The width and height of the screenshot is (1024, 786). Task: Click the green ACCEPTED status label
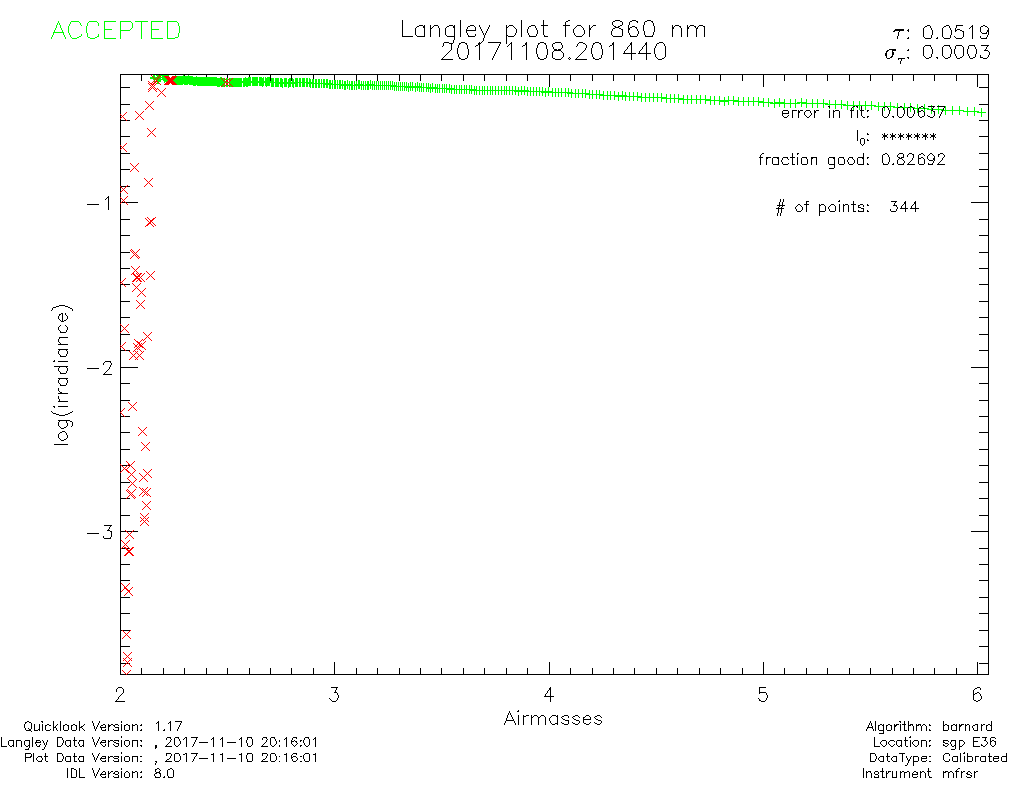[115, 31]
